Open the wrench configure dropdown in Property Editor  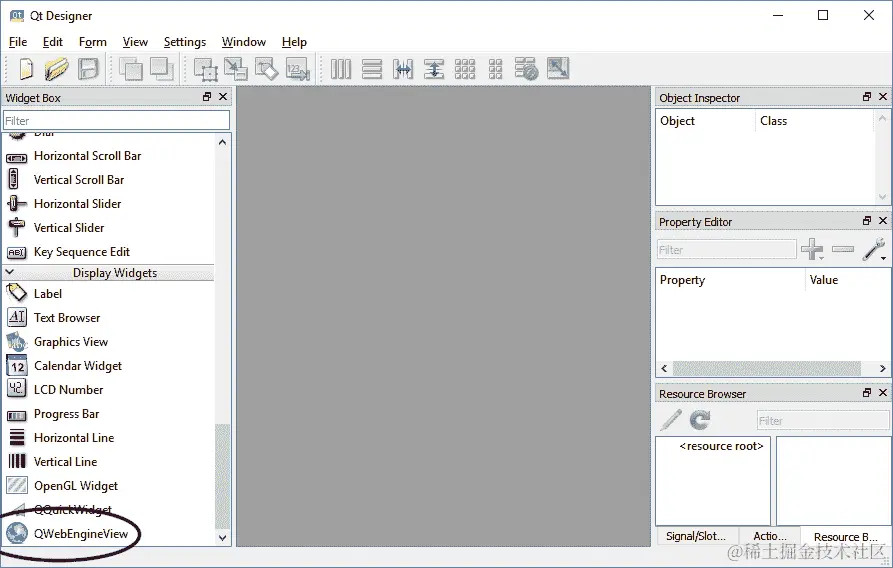pos(874,250)
